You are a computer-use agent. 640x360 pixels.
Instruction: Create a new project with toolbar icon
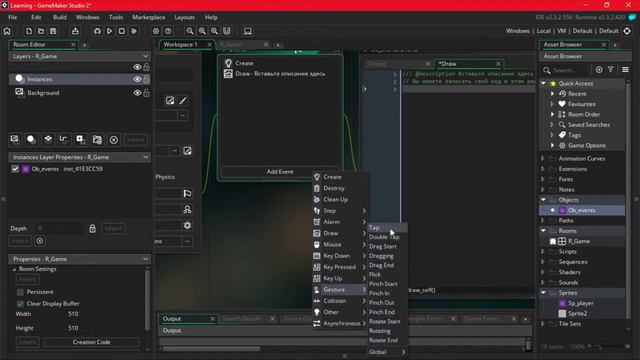[x=29, y=31]
